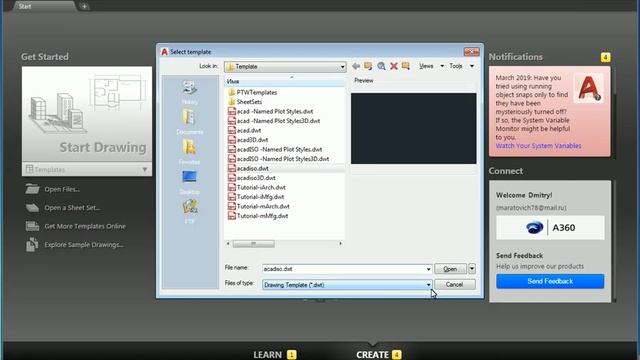Open the FTP location in places sidebar
This screenshot has width=640, height=360.
click(189, 211)
